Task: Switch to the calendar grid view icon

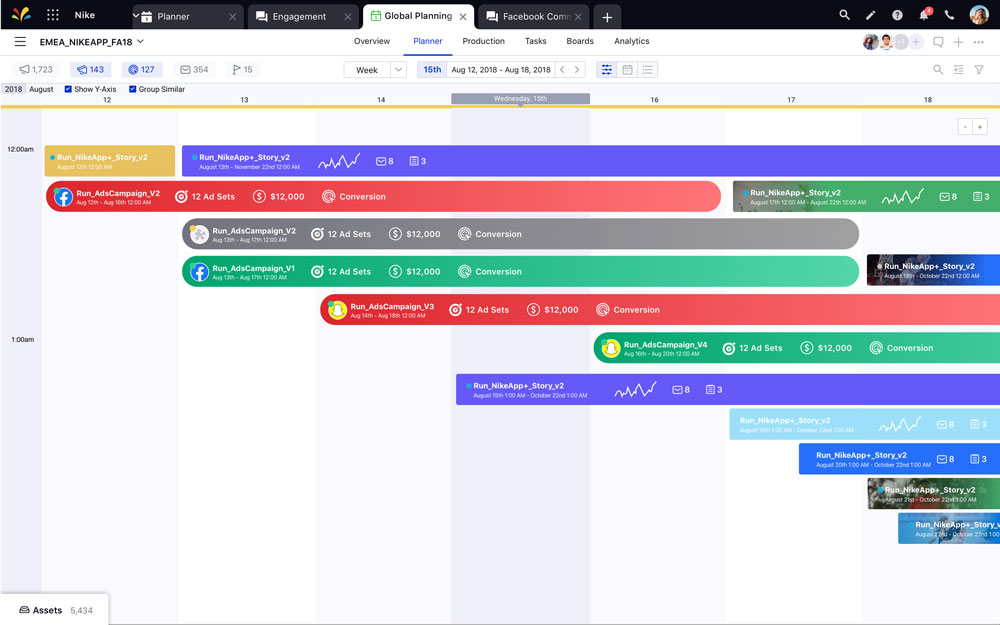Action: (628, 70)
